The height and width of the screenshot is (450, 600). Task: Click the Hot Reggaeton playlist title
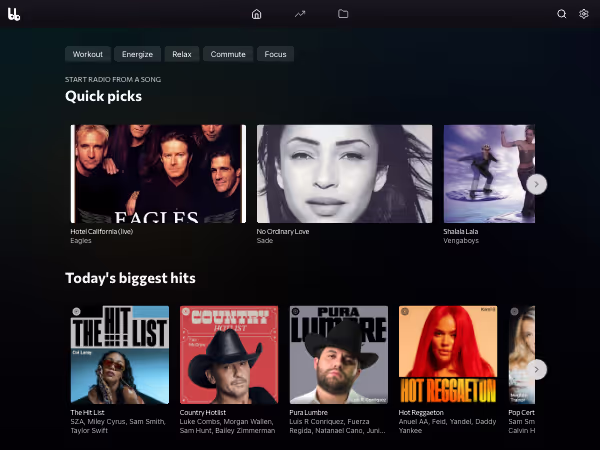[x=421, y=412]
